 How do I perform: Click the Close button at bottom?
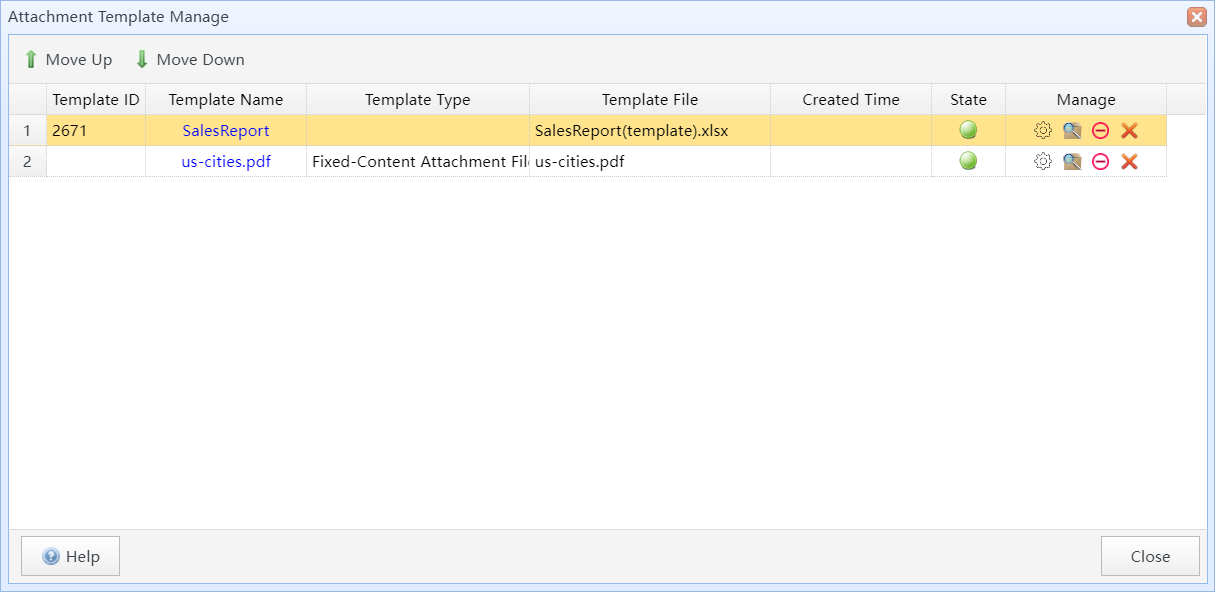coord(1150,556)
